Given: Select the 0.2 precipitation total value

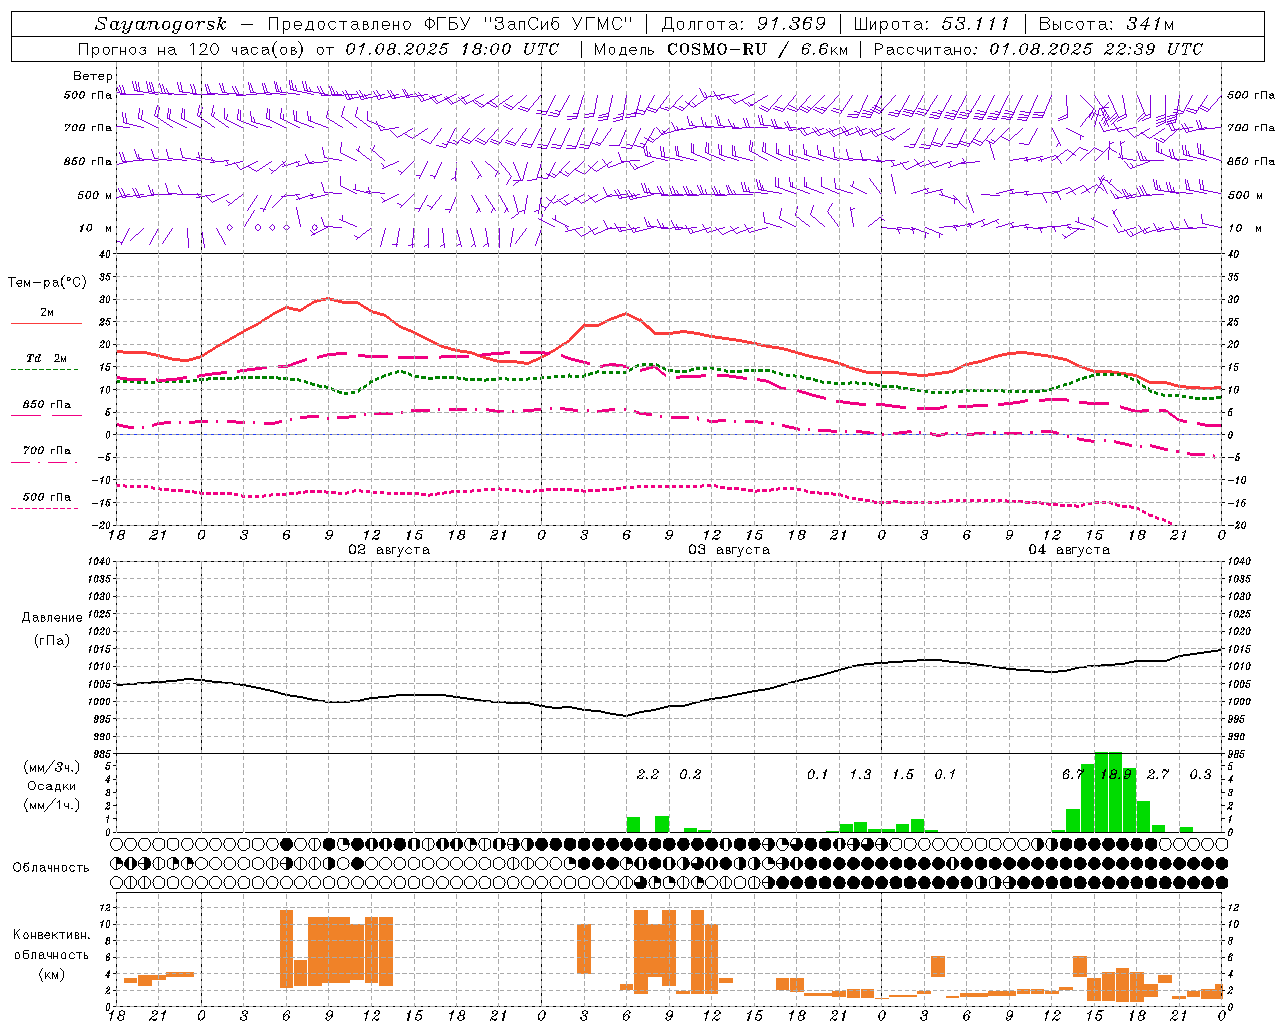Looking at the screenshot, I should (690, 774).
